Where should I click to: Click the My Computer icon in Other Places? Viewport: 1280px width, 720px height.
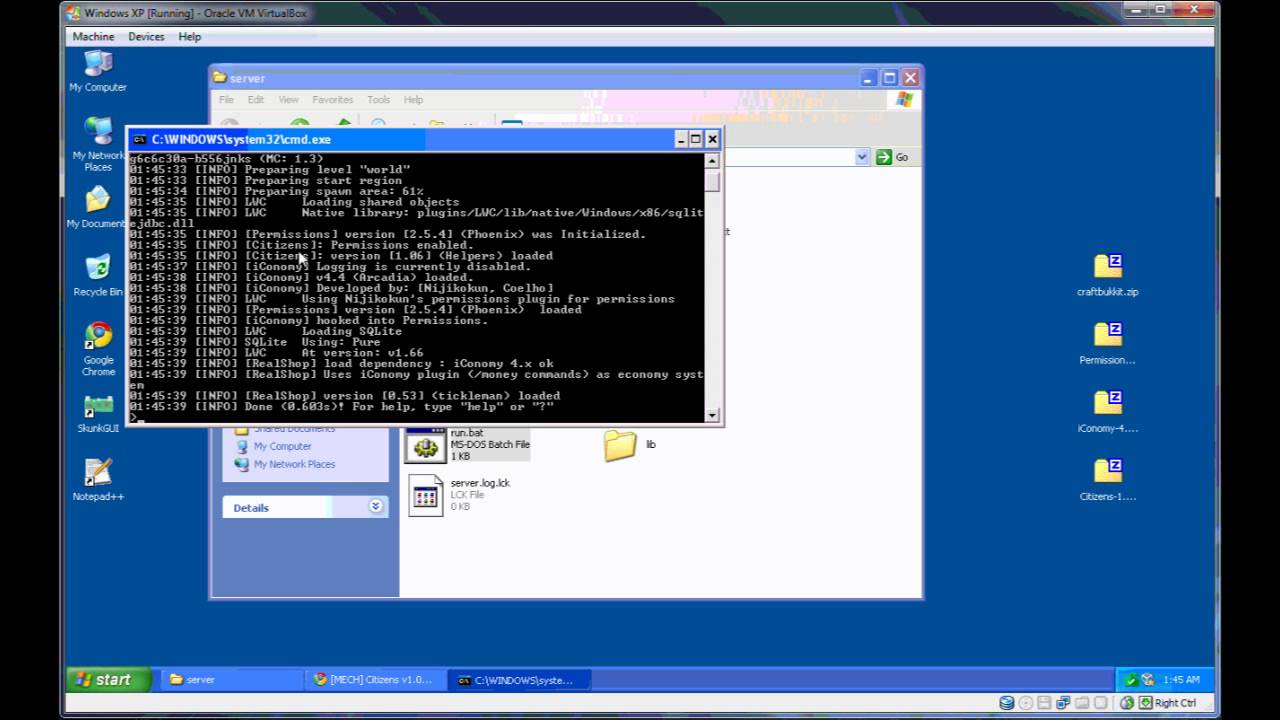coord(241,446)
